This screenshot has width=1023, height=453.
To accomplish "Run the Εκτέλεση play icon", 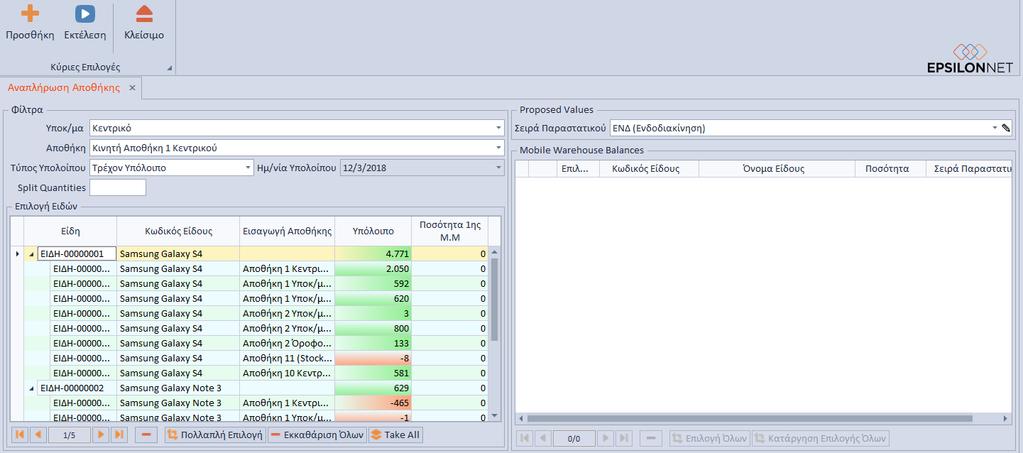I will (85, 14).
